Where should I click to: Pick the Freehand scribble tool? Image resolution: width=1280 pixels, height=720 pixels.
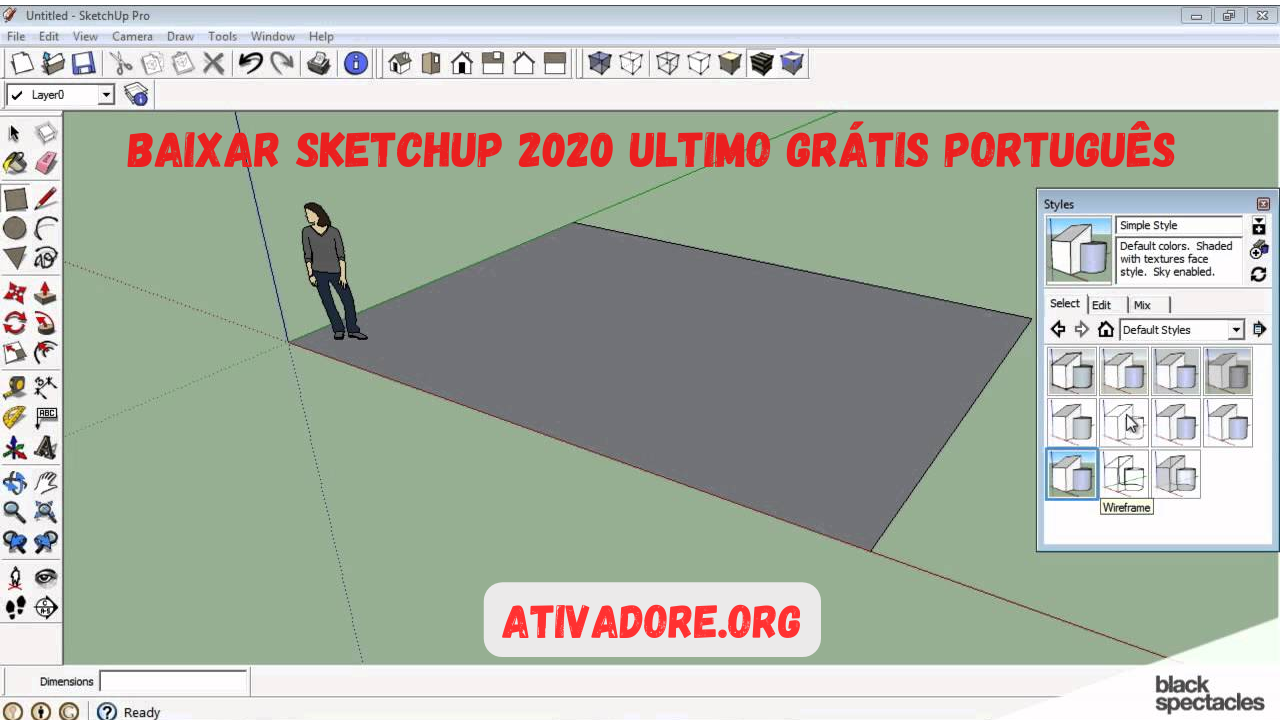[46, 259]
